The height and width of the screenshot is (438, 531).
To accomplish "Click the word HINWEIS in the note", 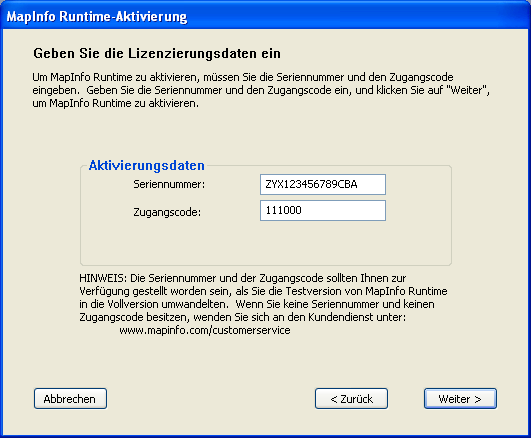I will 103,278.
